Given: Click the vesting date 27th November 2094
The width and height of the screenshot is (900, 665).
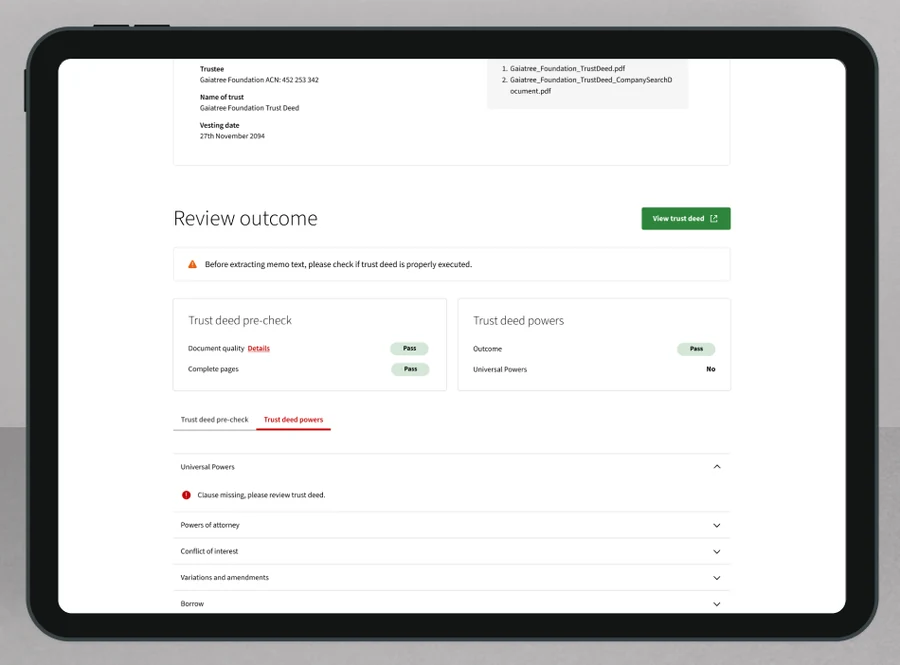Looking at the screenshot, I should [232, 136].
